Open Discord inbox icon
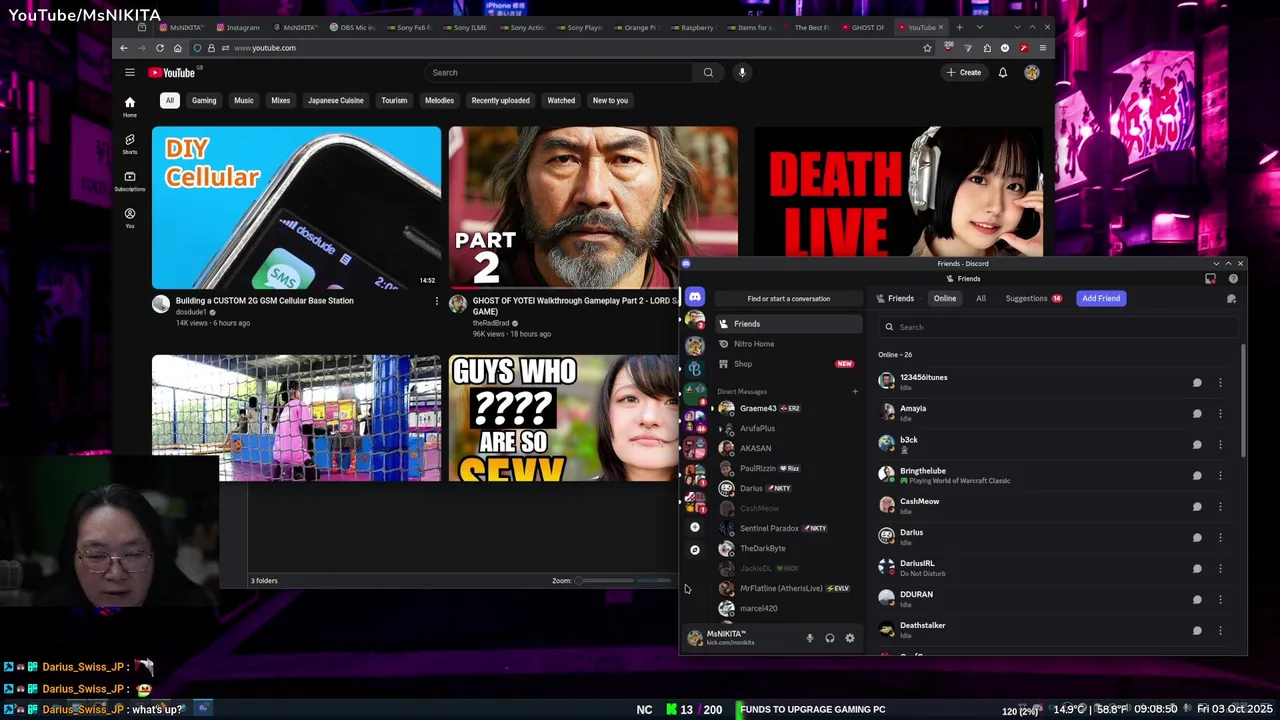The image size is (1280, 720). click(1210, 279)
